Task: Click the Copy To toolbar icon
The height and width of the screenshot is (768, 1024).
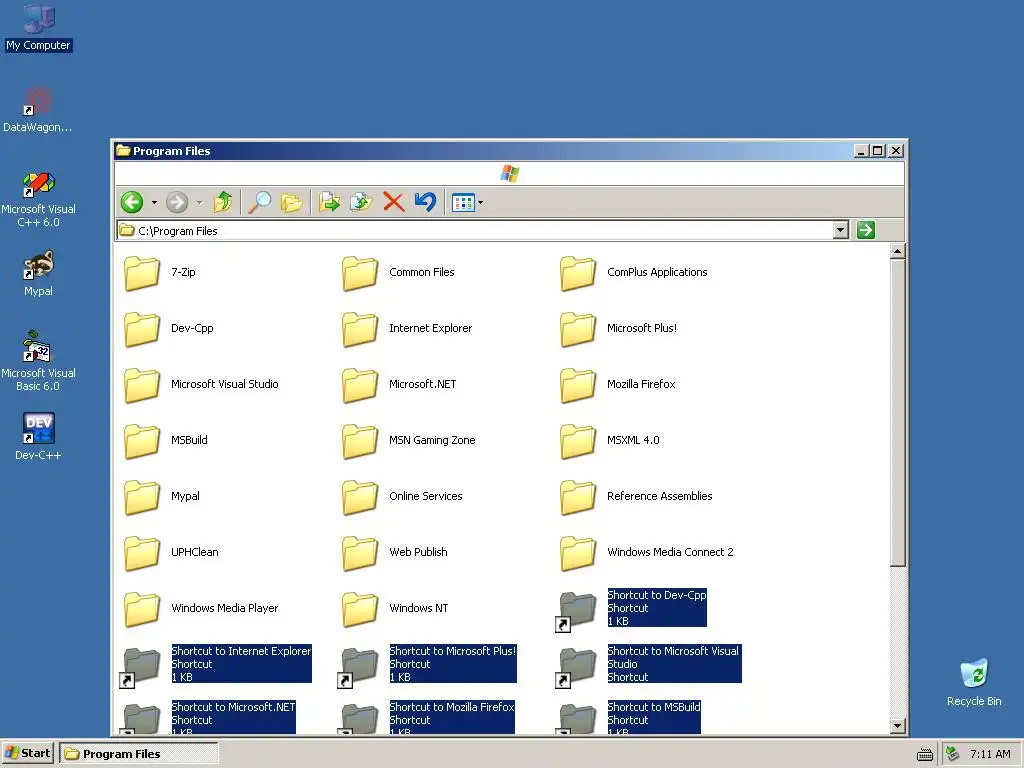Action: 360,202
